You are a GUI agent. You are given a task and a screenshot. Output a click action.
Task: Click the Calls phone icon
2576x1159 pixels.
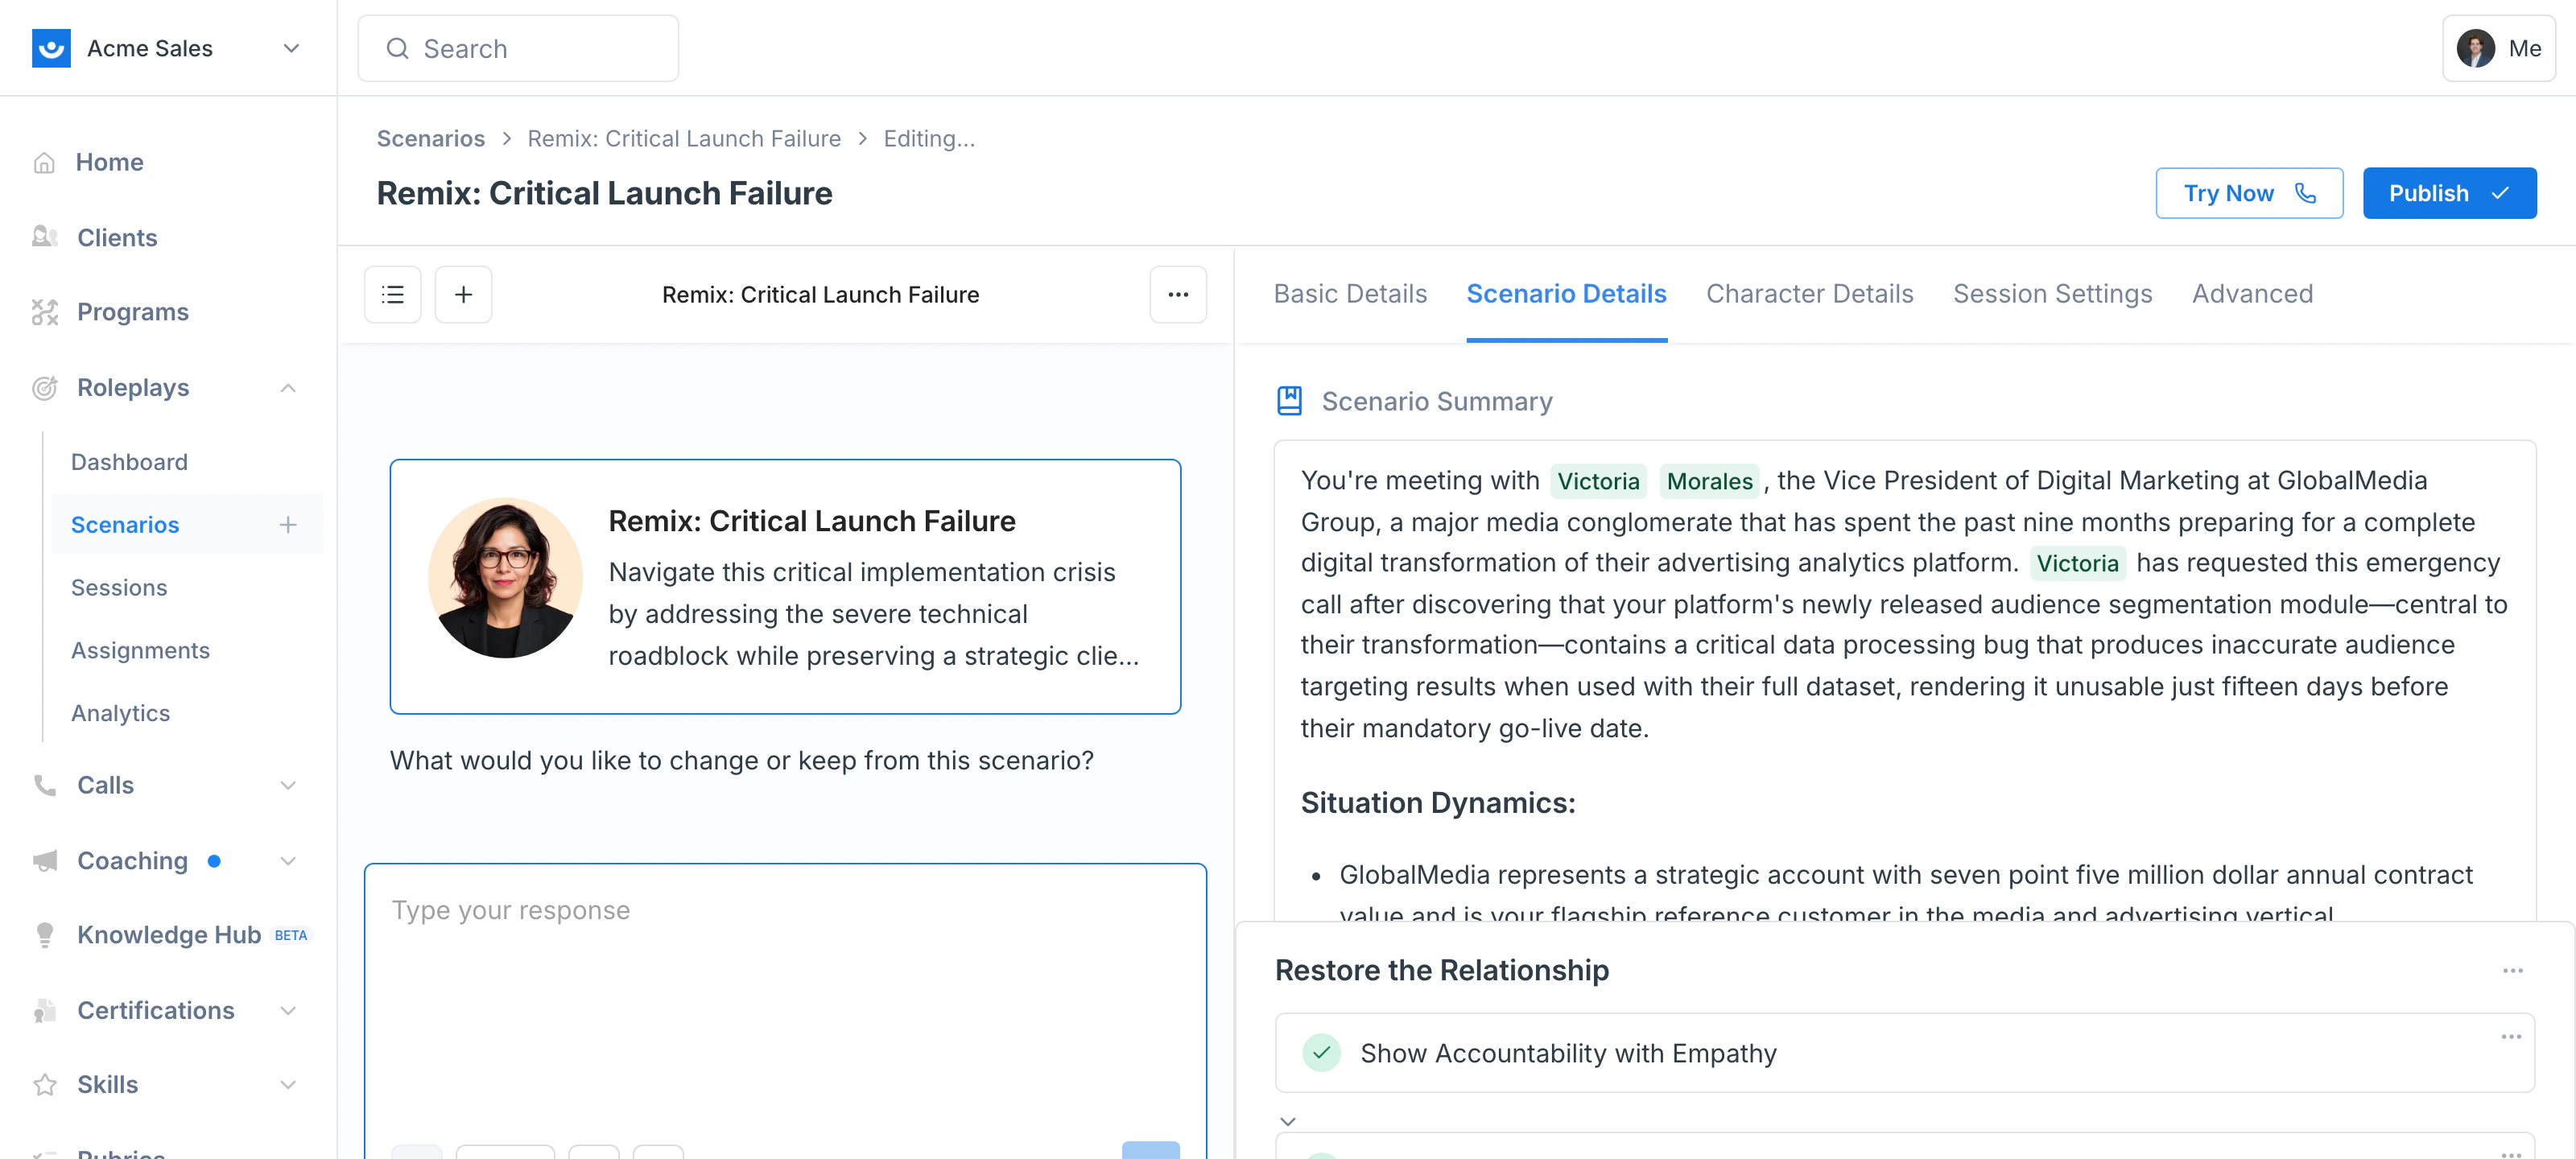click(x=45, y=785)
